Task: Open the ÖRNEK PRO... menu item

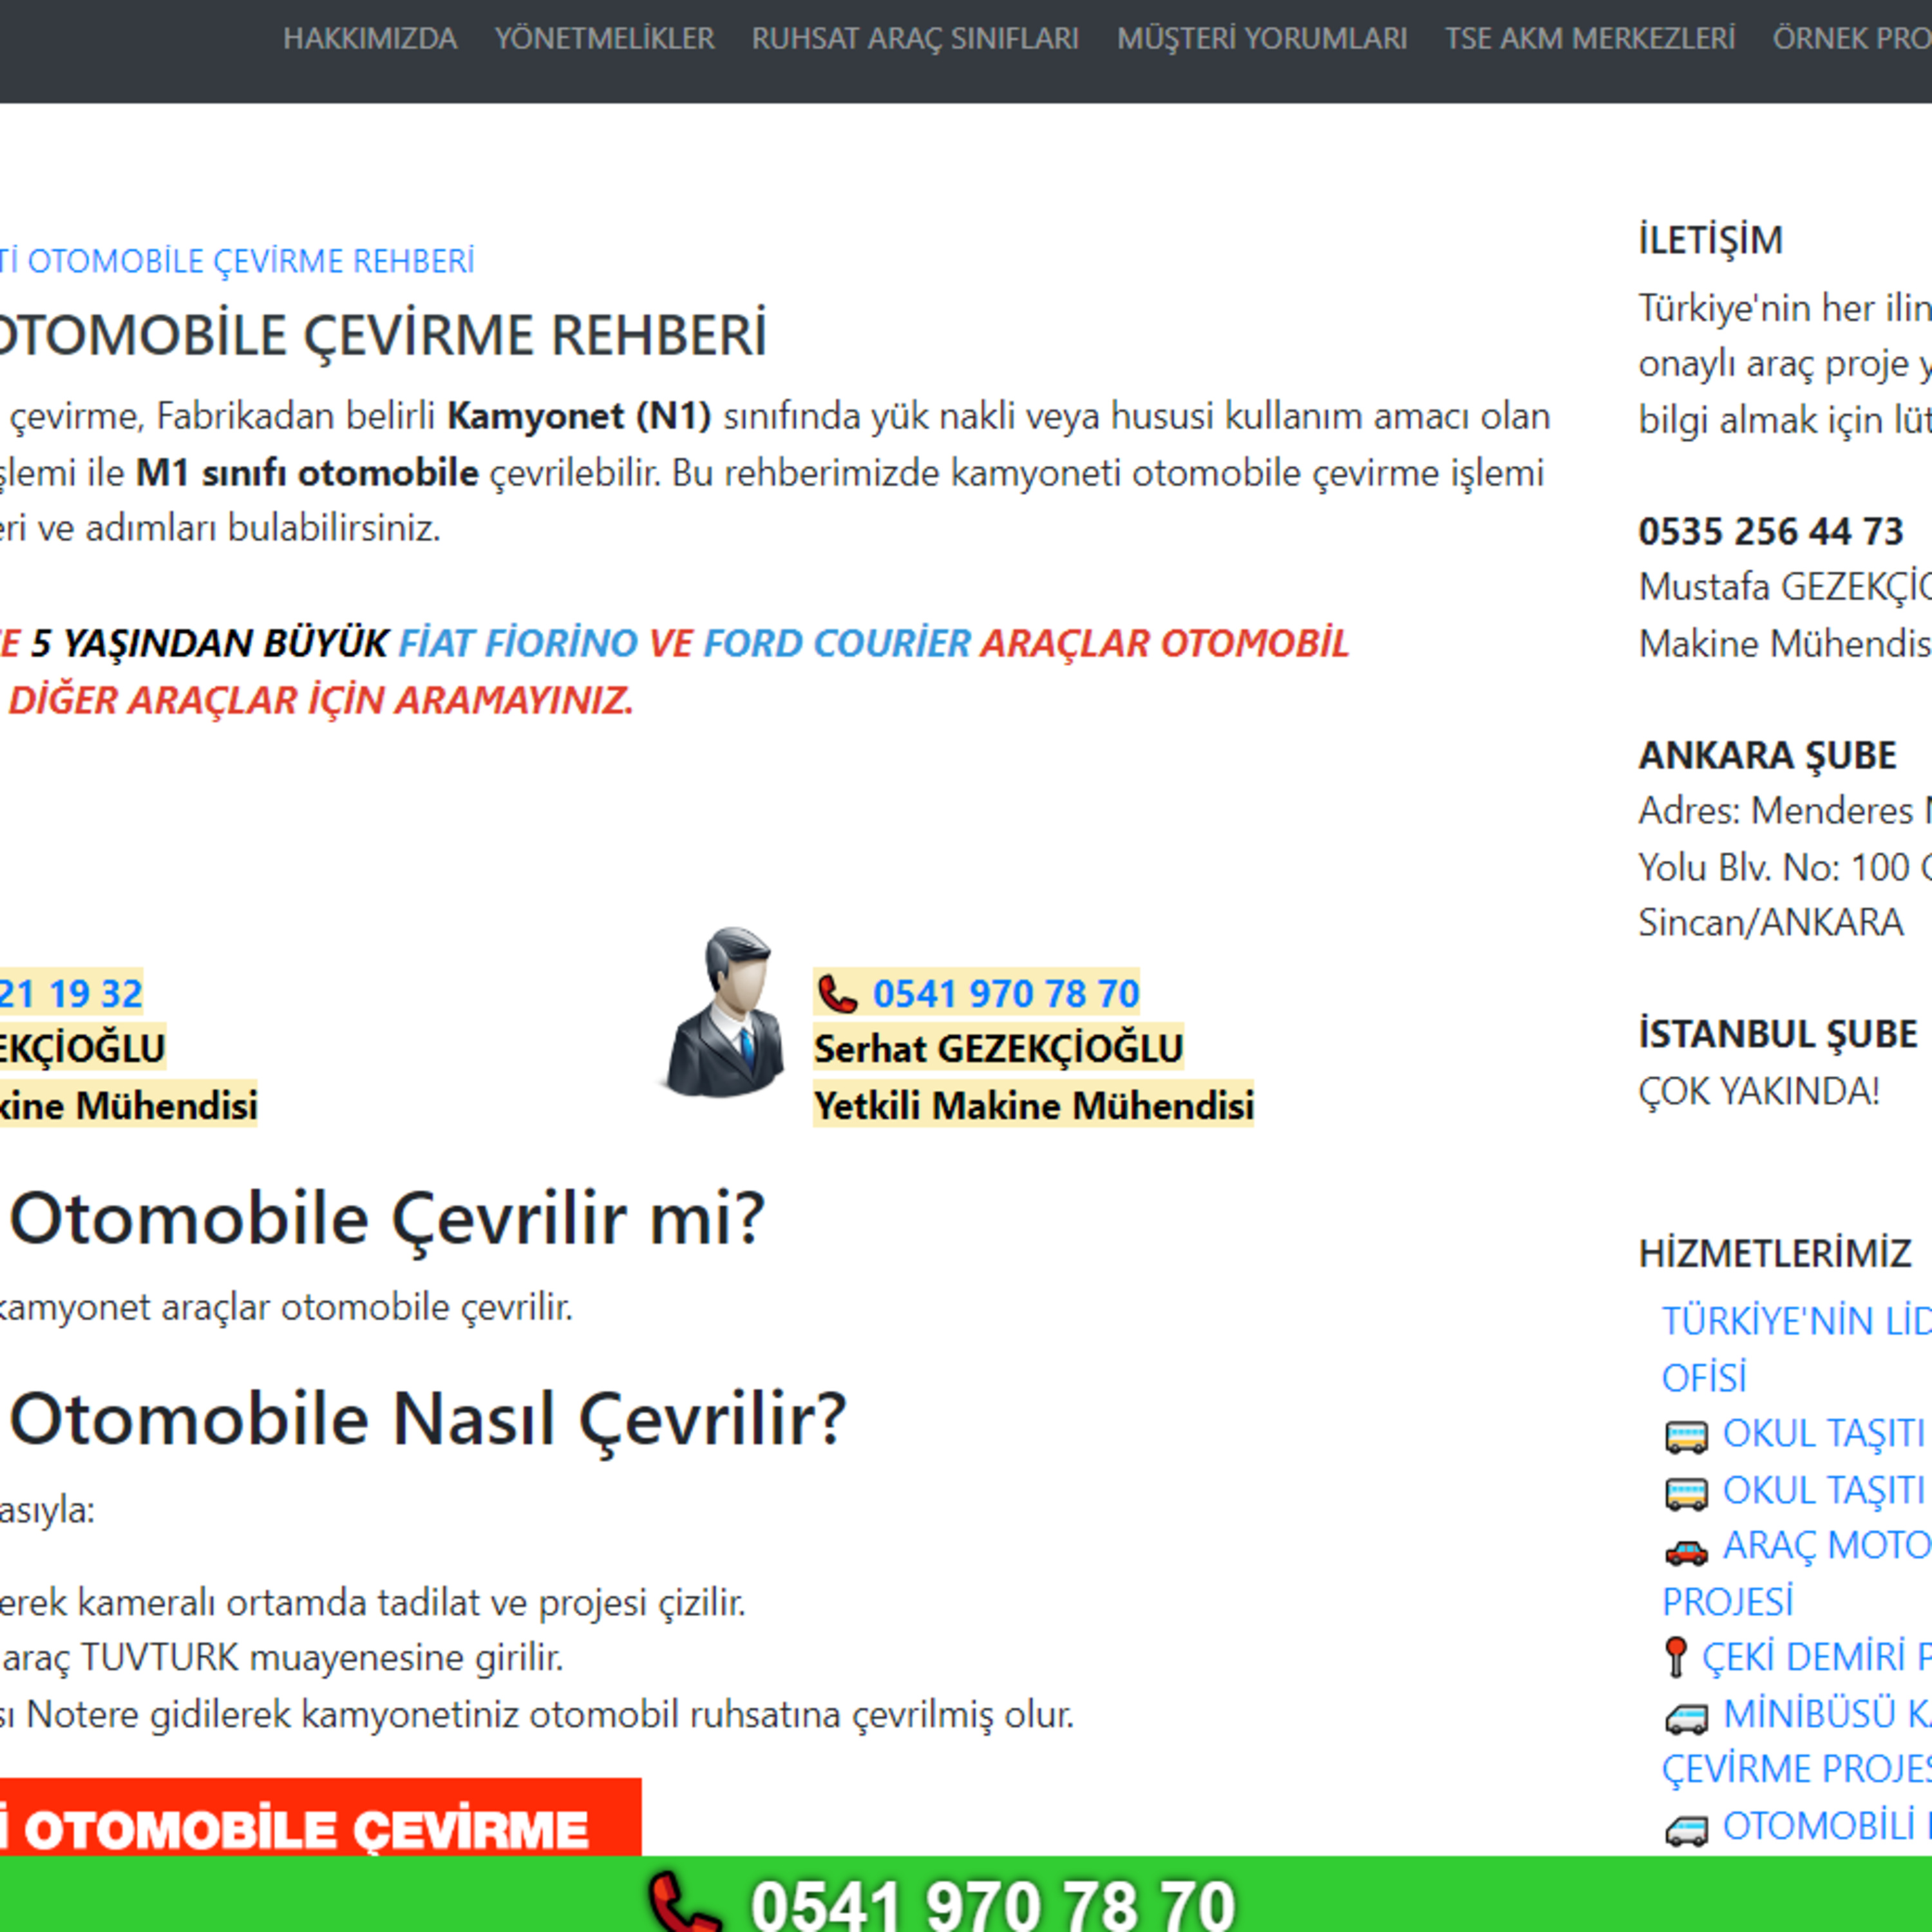Action: (1851, 39)
